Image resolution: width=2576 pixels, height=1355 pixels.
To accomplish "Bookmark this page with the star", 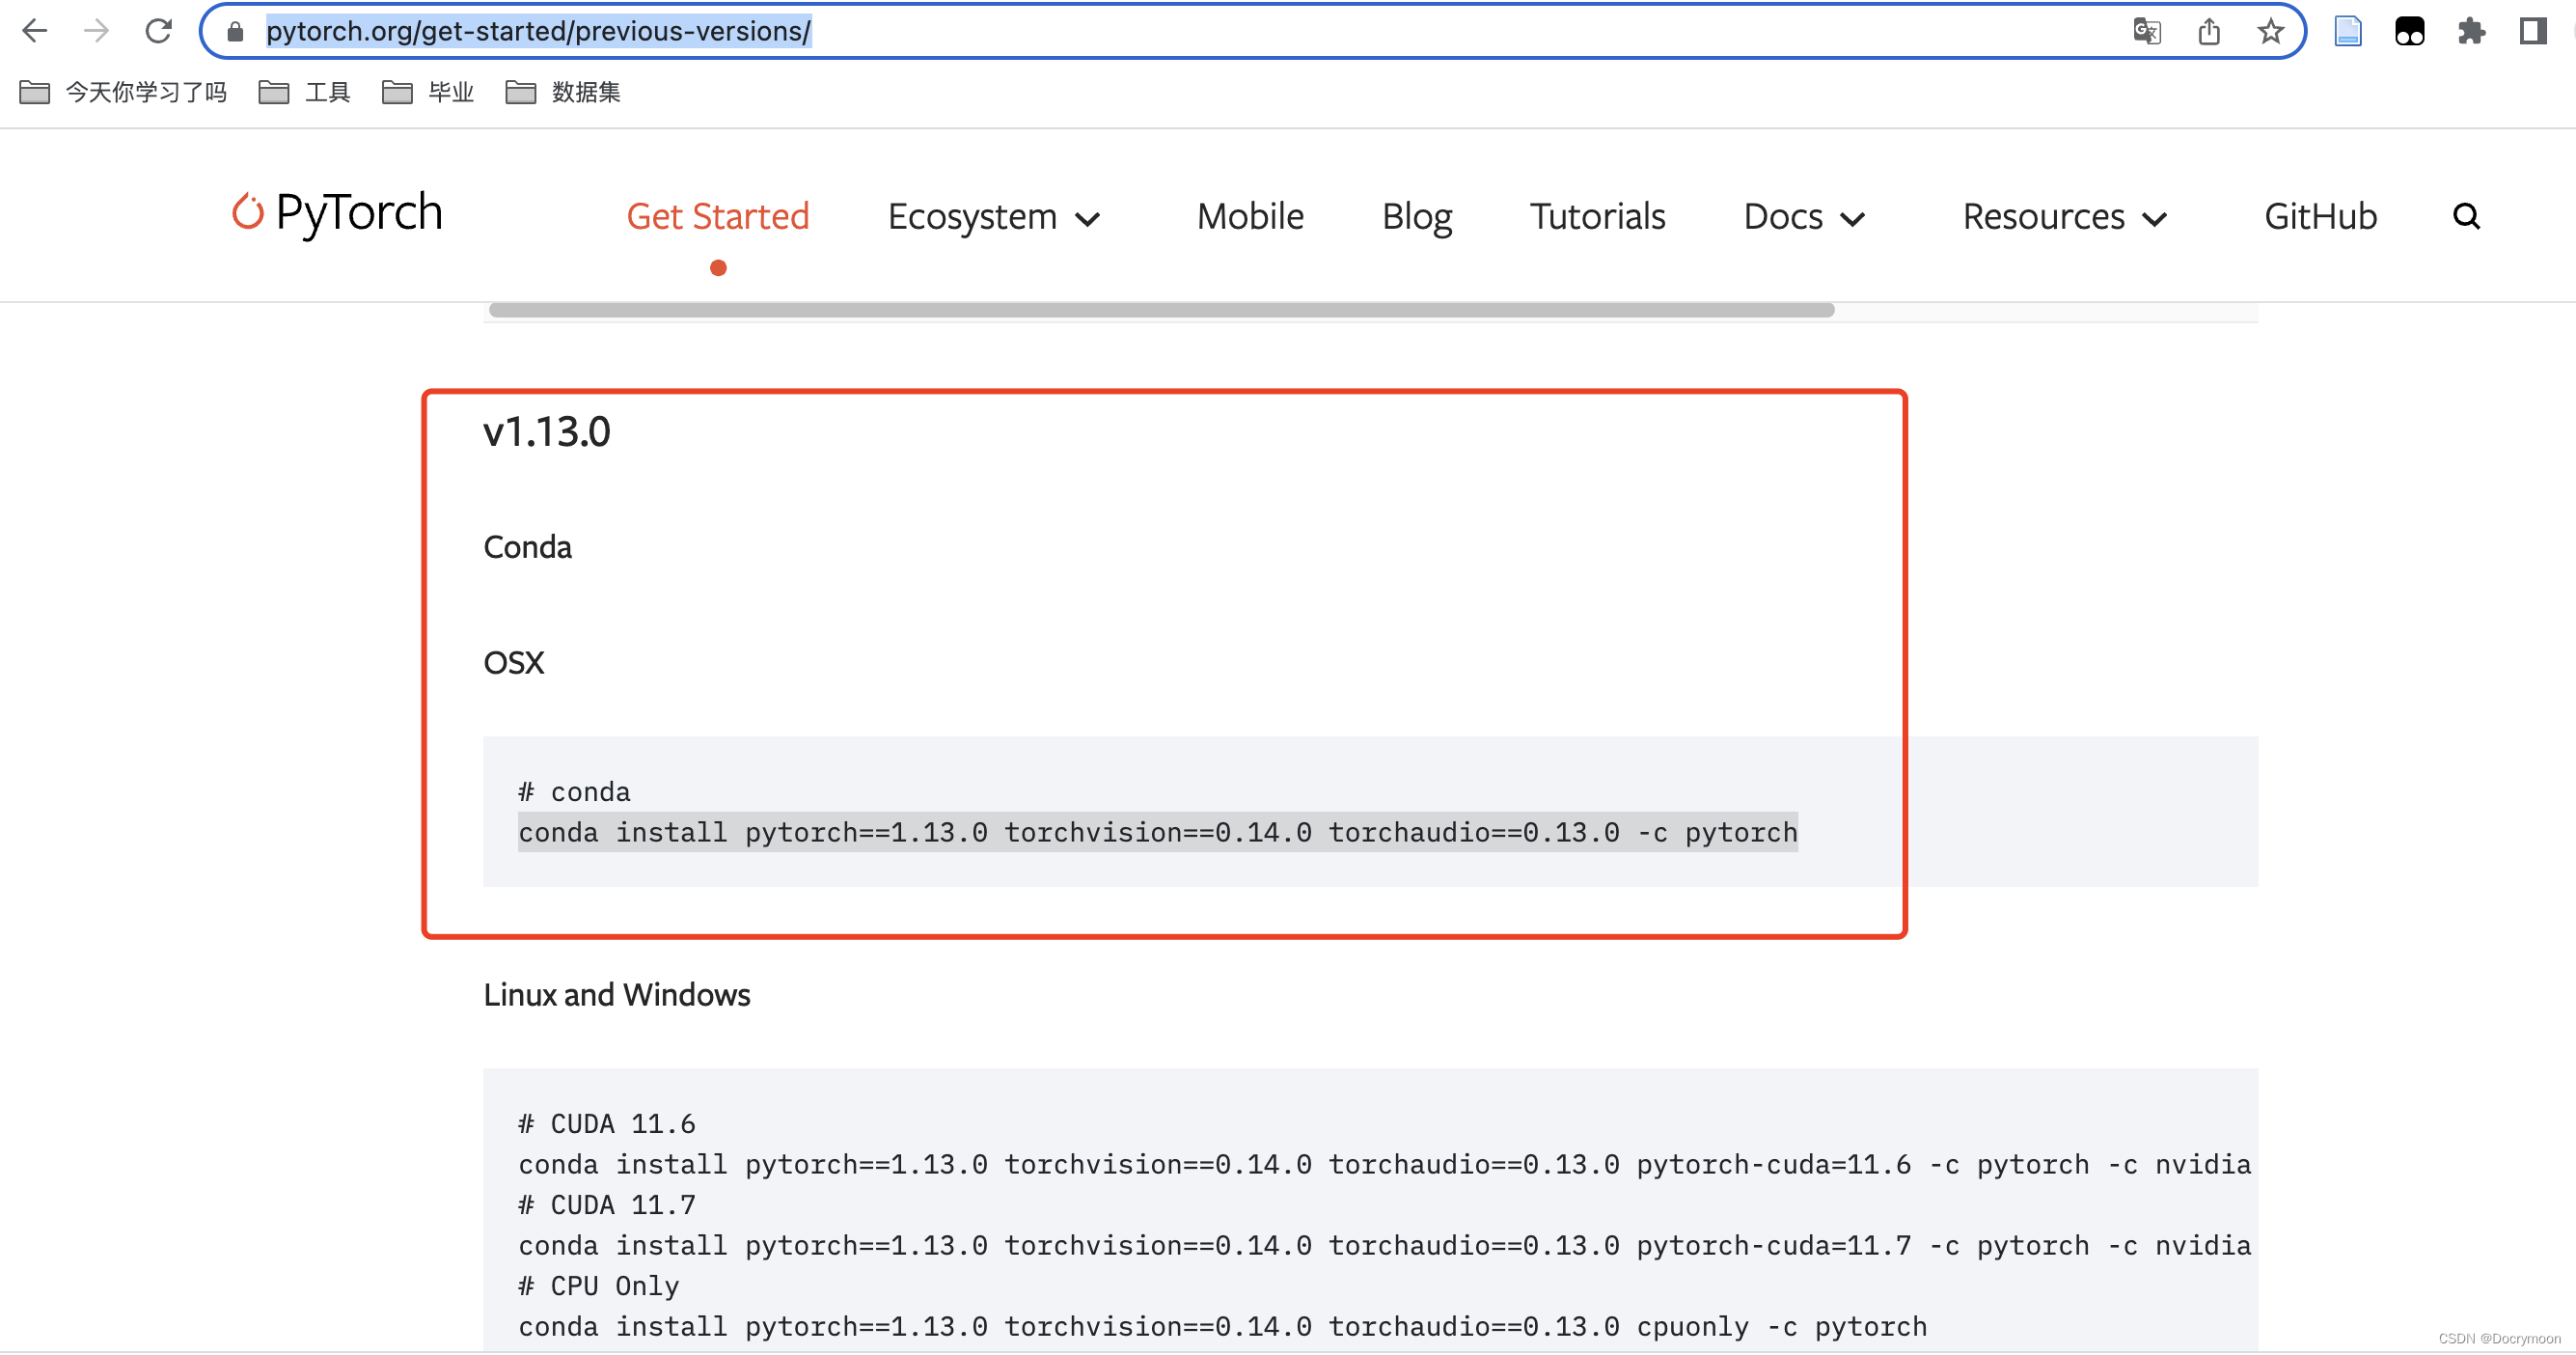I will pos(2270,31).
